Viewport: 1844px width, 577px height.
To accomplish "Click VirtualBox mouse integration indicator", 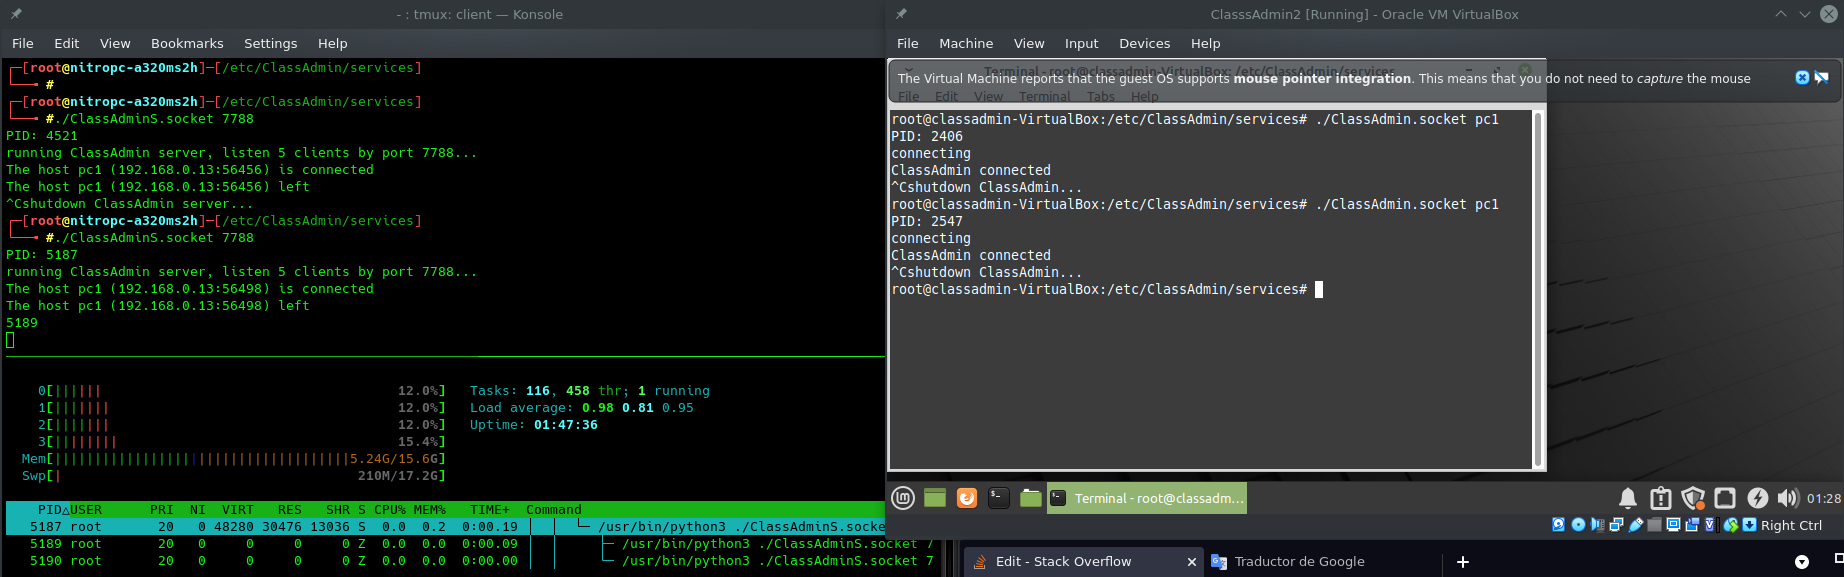I will [x=1731, y=525].
